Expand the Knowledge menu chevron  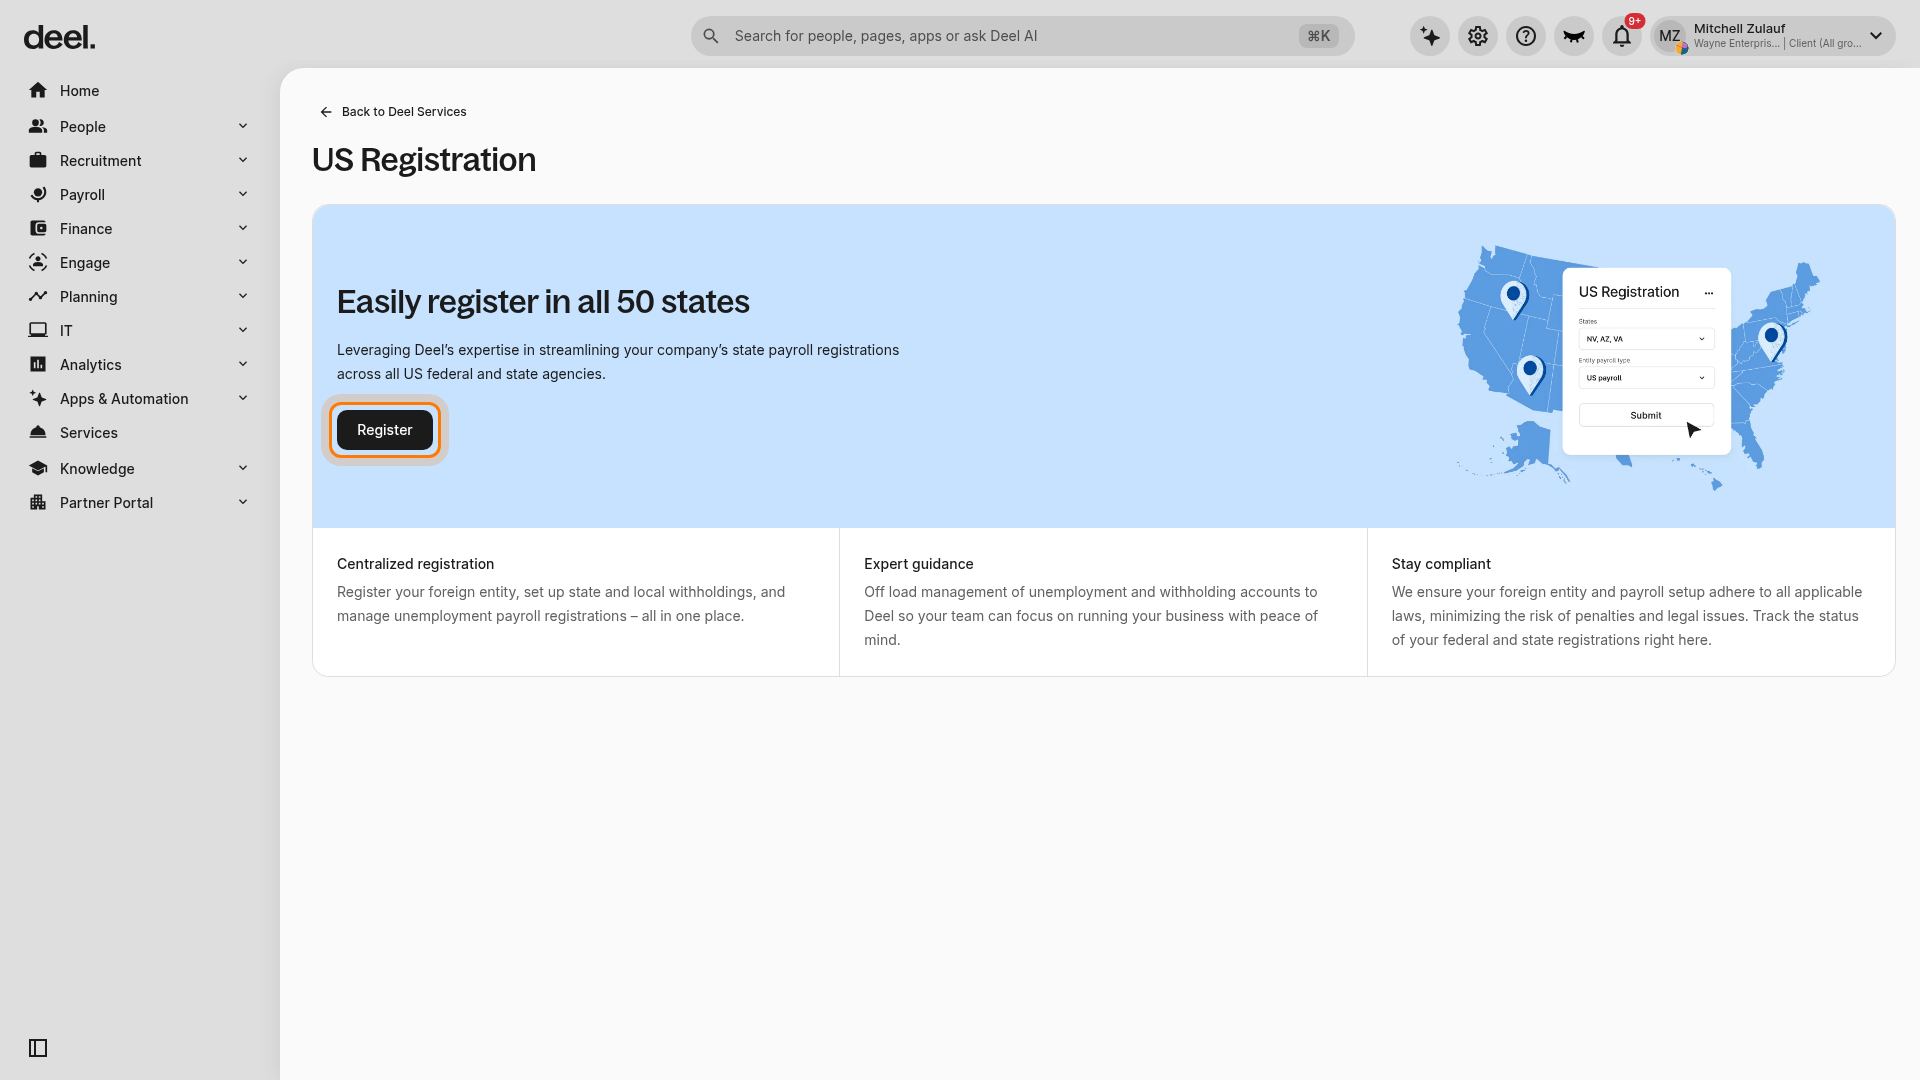243,468
